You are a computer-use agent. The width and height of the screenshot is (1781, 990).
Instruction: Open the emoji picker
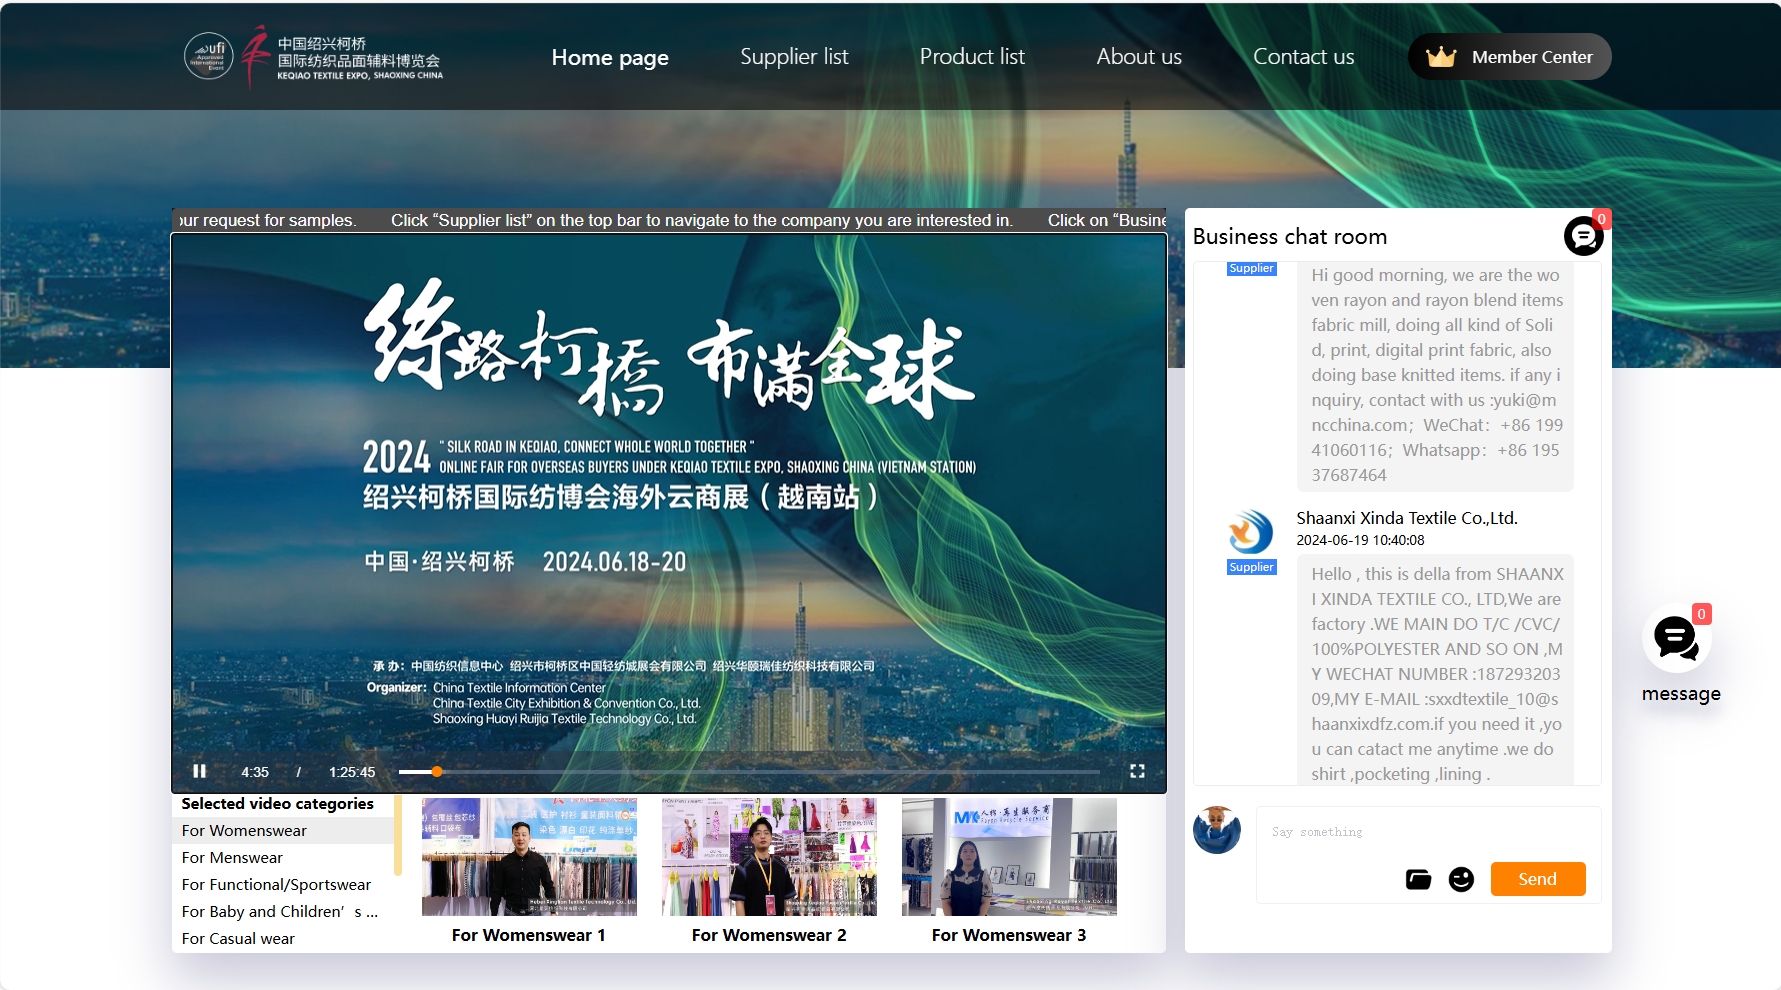(x=1461, y=879)
